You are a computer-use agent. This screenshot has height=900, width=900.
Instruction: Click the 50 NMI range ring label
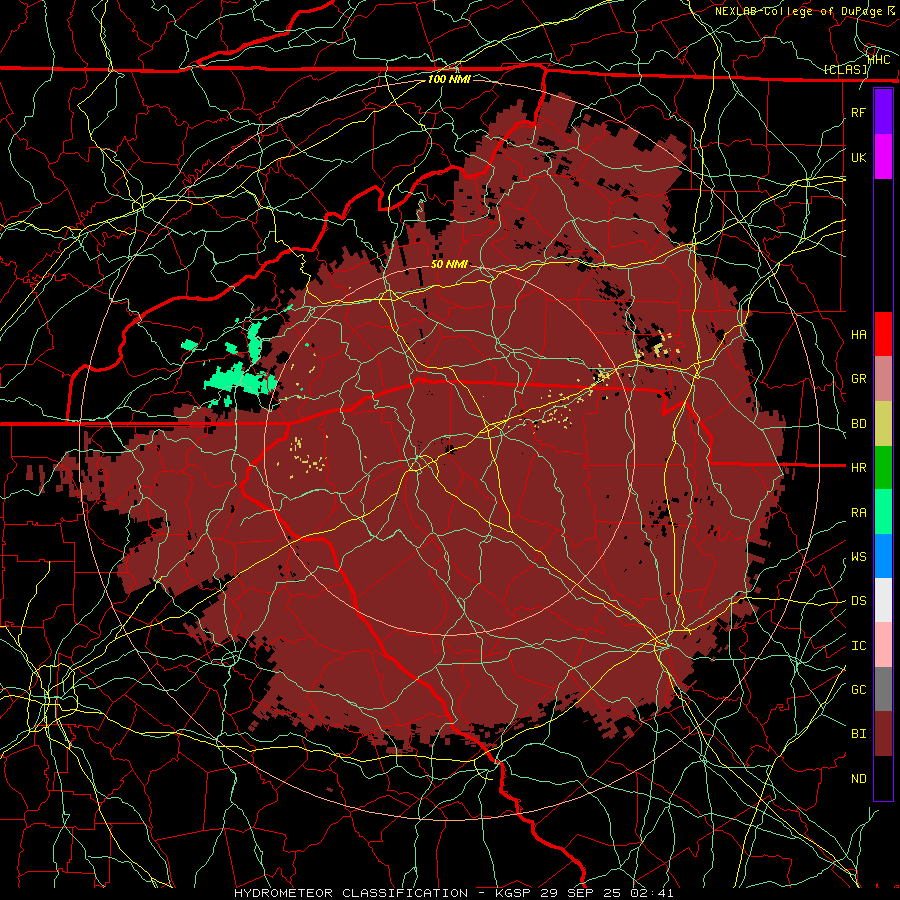click(x=449, y=264)
